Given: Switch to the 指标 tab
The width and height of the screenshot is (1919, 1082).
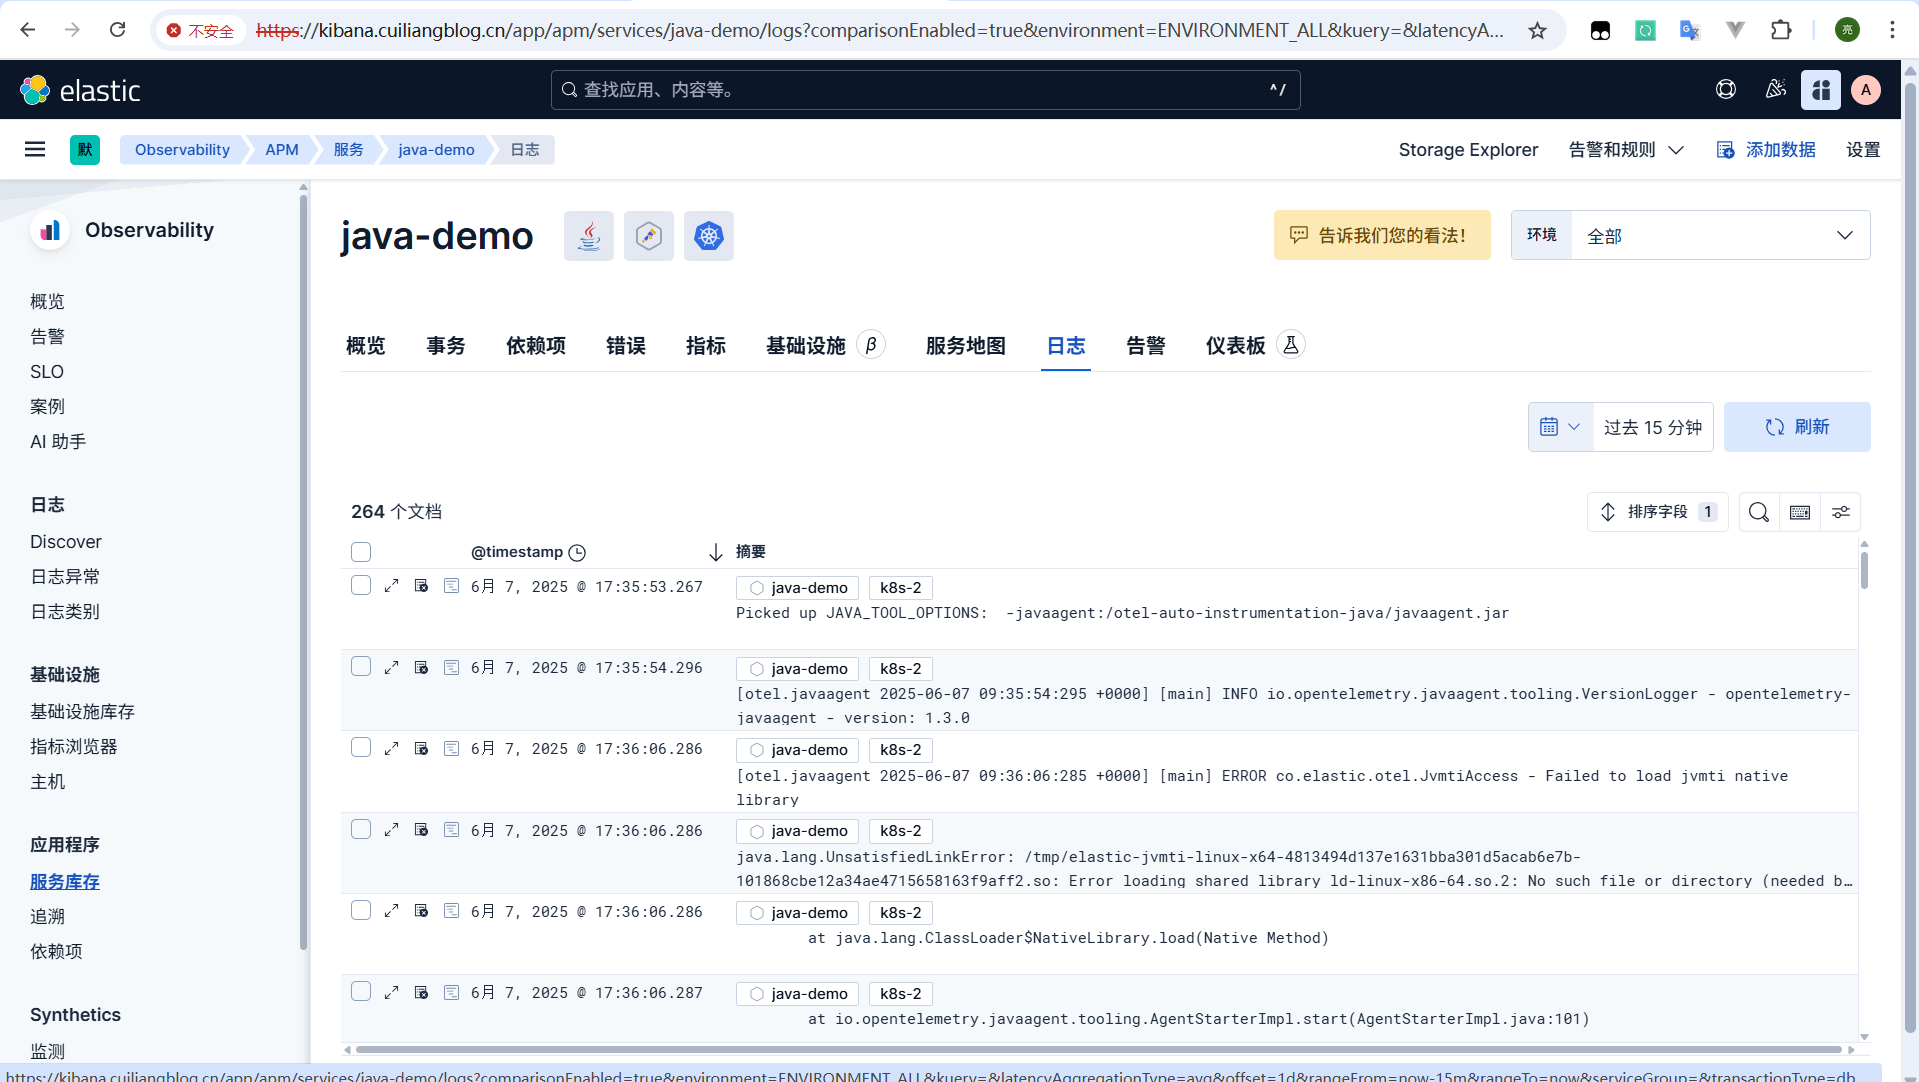Looking at the screenshot, I should tap(706, 346).
